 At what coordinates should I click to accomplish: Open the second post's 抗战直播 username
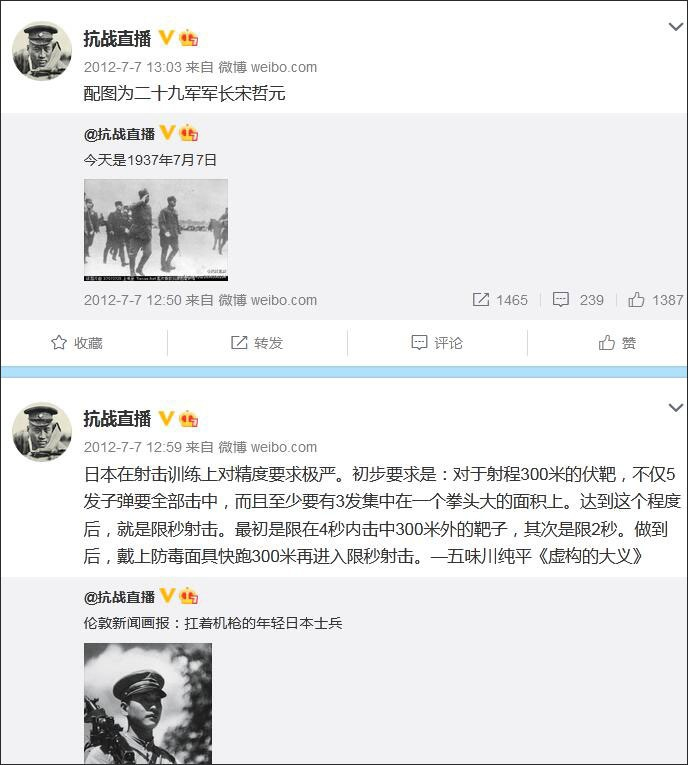(117, 419)
